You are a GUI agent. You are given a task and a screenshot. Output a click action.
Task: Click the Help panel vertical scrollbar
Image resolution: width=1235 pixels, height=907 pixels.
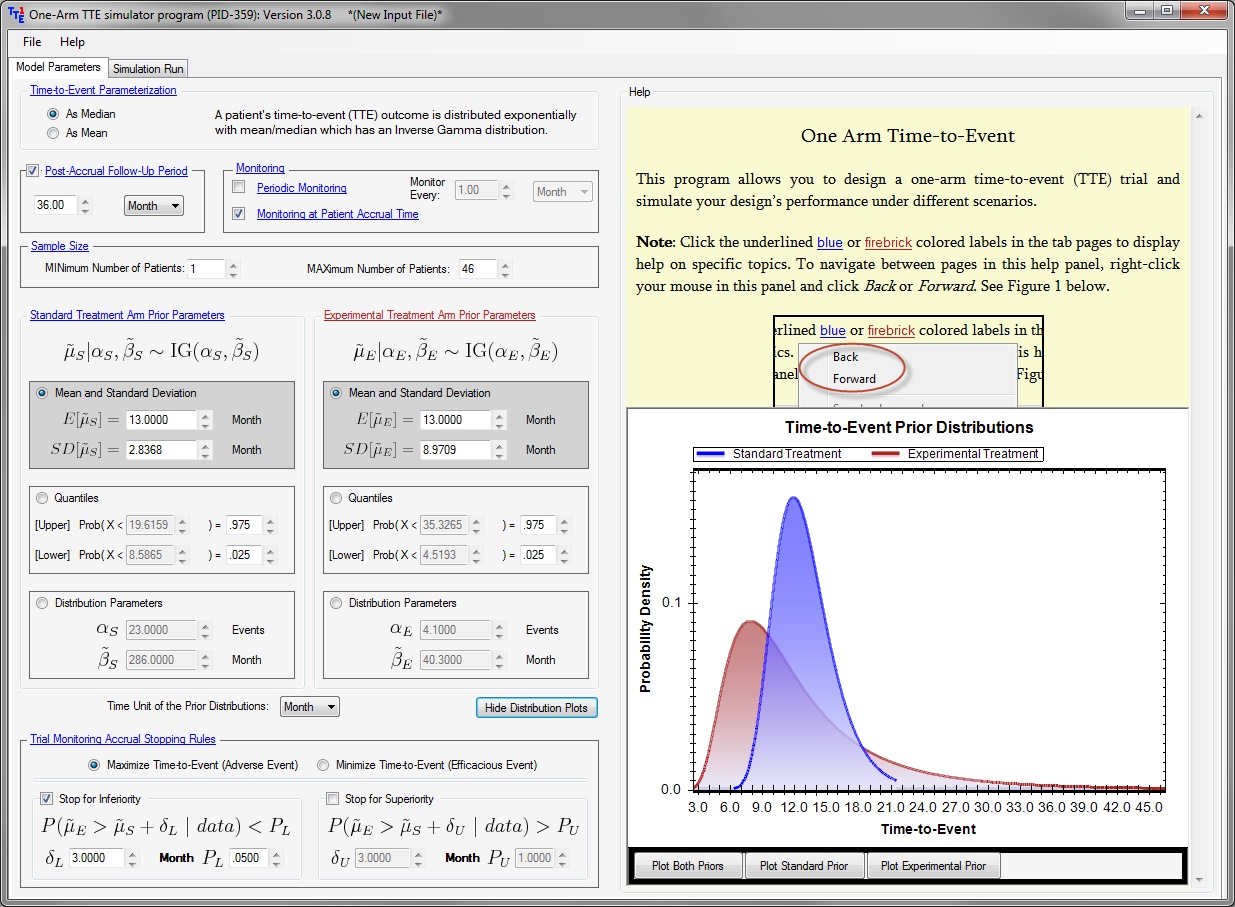(x=1199, y=400)
